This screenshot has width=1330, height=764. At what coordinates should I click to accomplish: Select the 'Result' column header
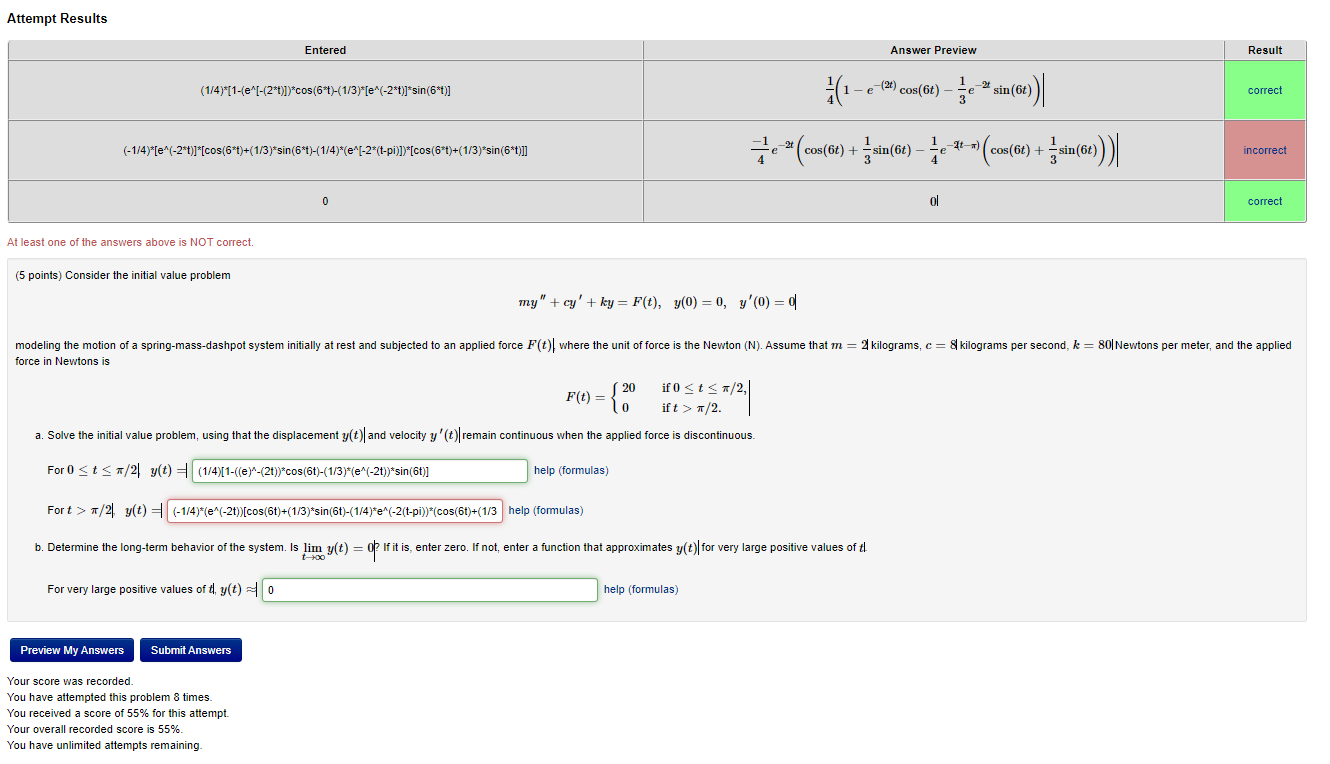click(1265, 50)
